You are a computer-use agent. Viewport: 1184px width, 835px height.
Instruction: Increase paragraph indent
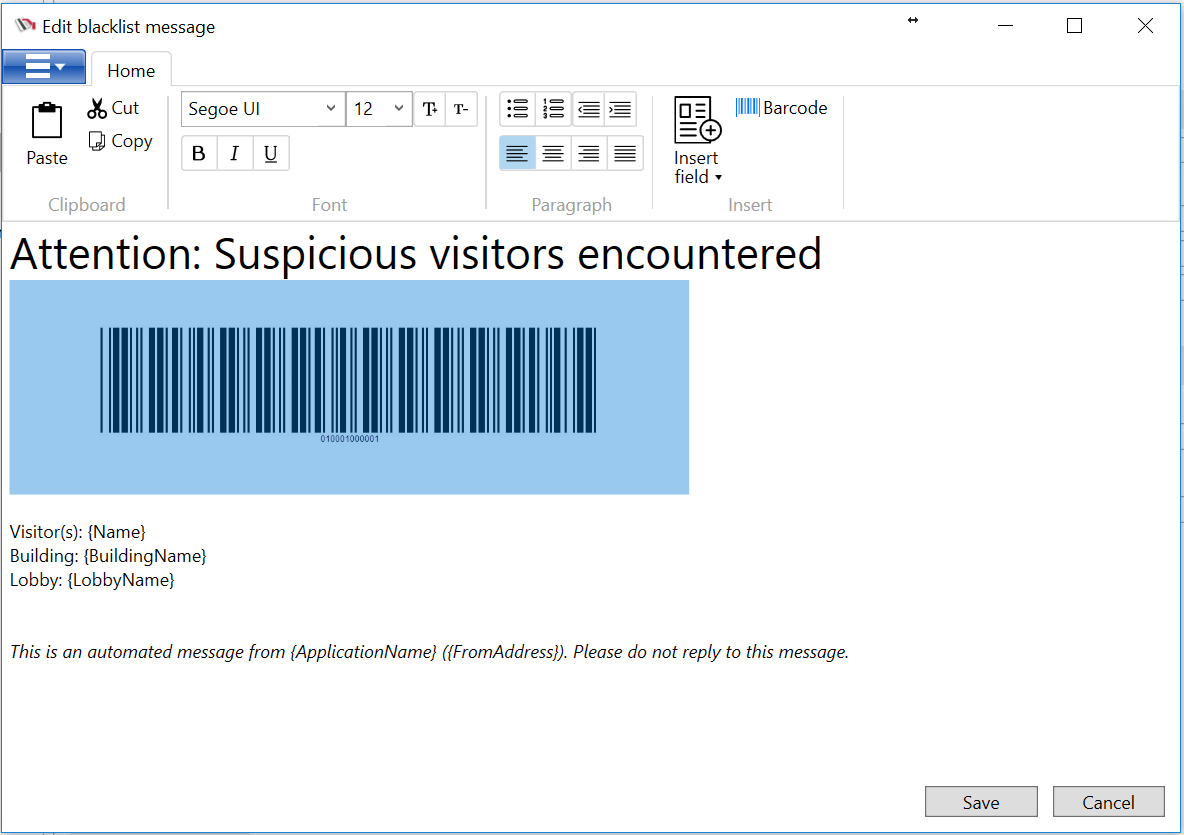(x=620, y=109)
